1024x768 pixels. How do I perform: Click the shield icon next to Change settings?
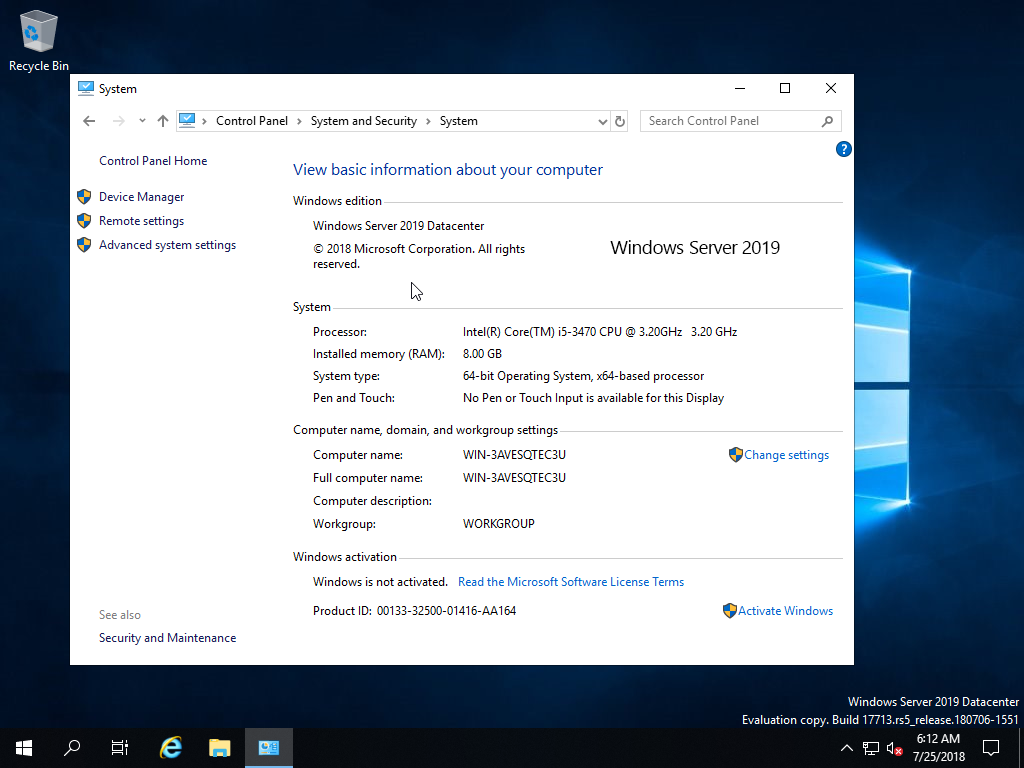click(x=736, y=455)
